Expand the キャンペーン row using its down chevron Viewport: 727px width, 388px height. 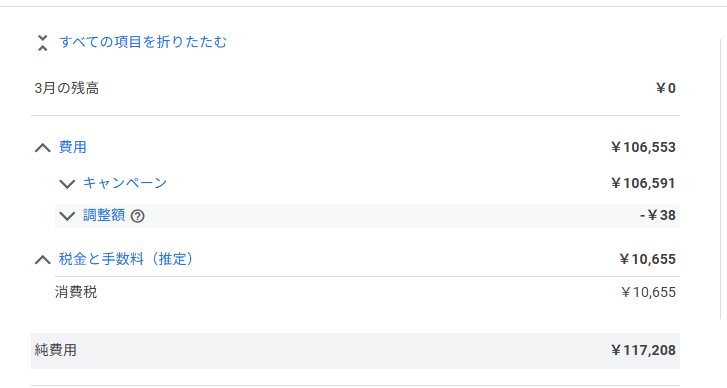pos(67,184)
